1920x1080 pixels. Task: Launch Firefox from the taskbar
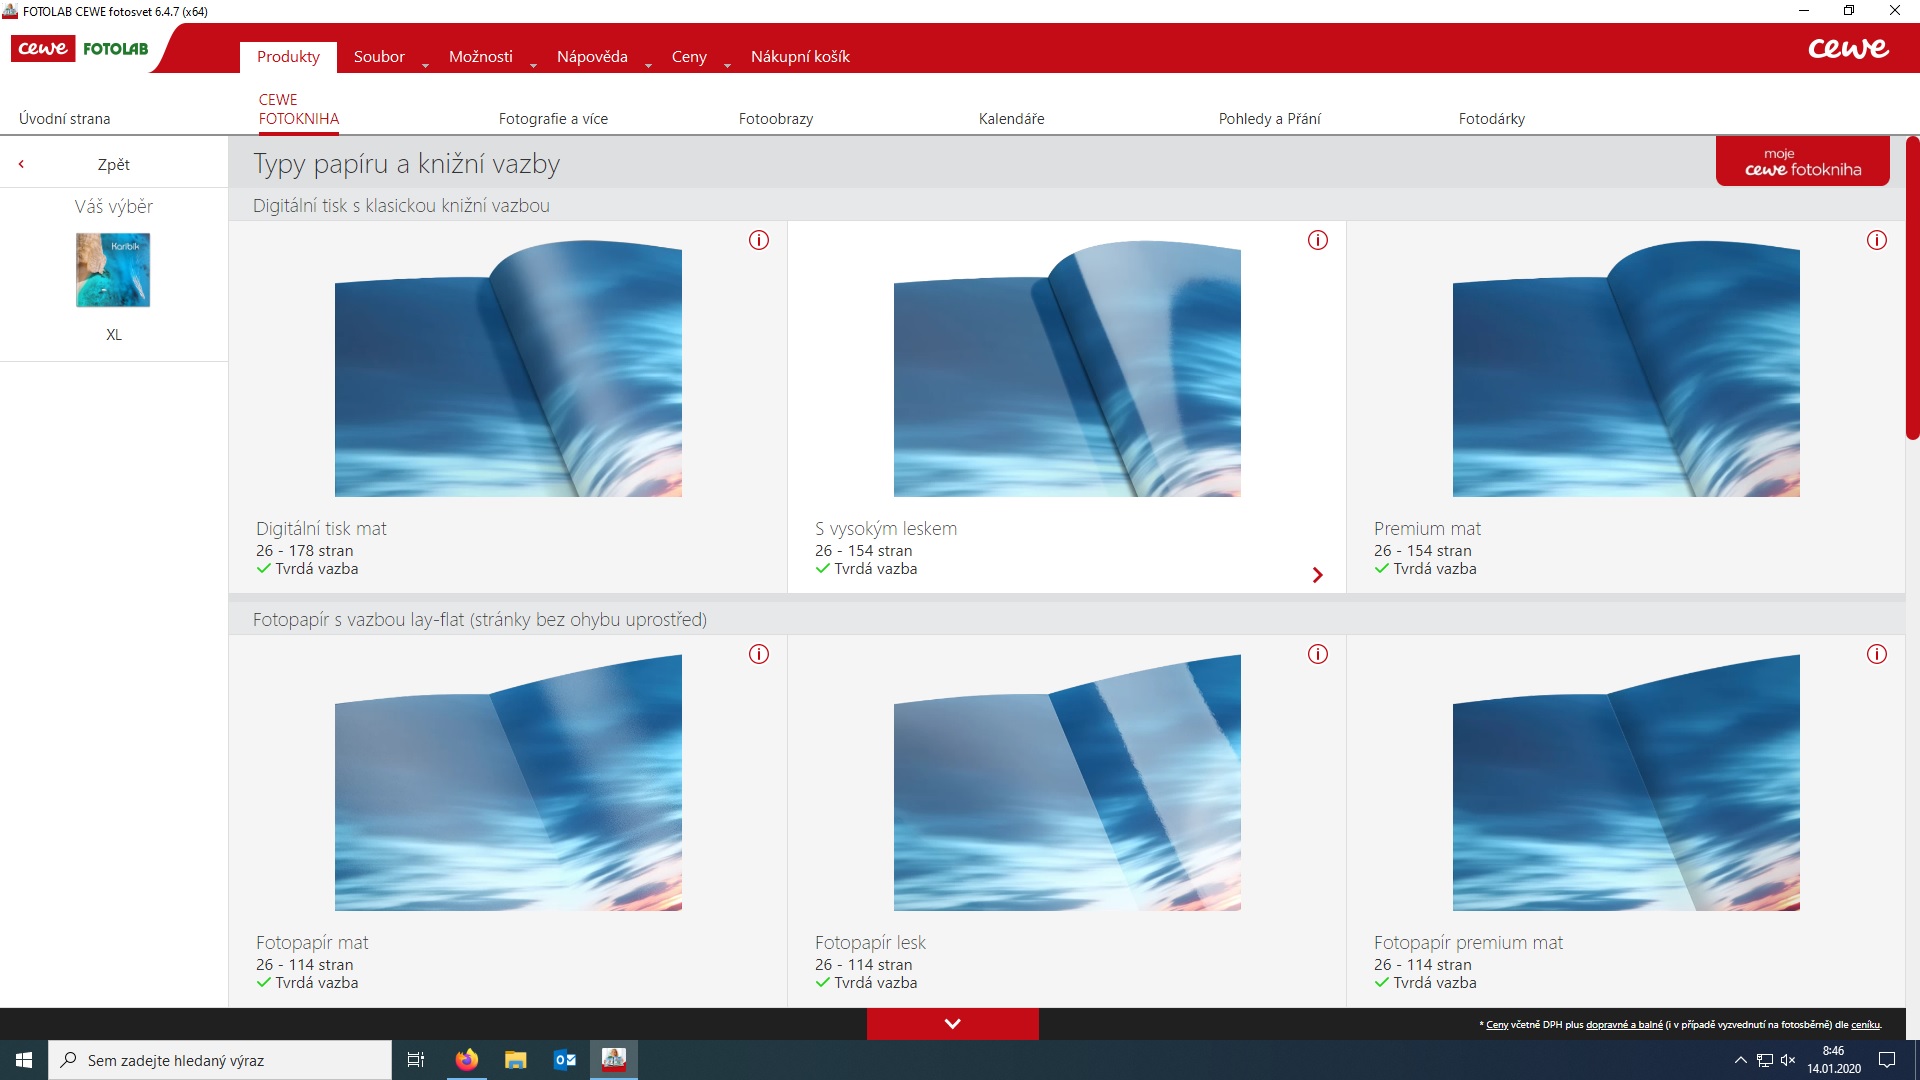click(466, 1060)
